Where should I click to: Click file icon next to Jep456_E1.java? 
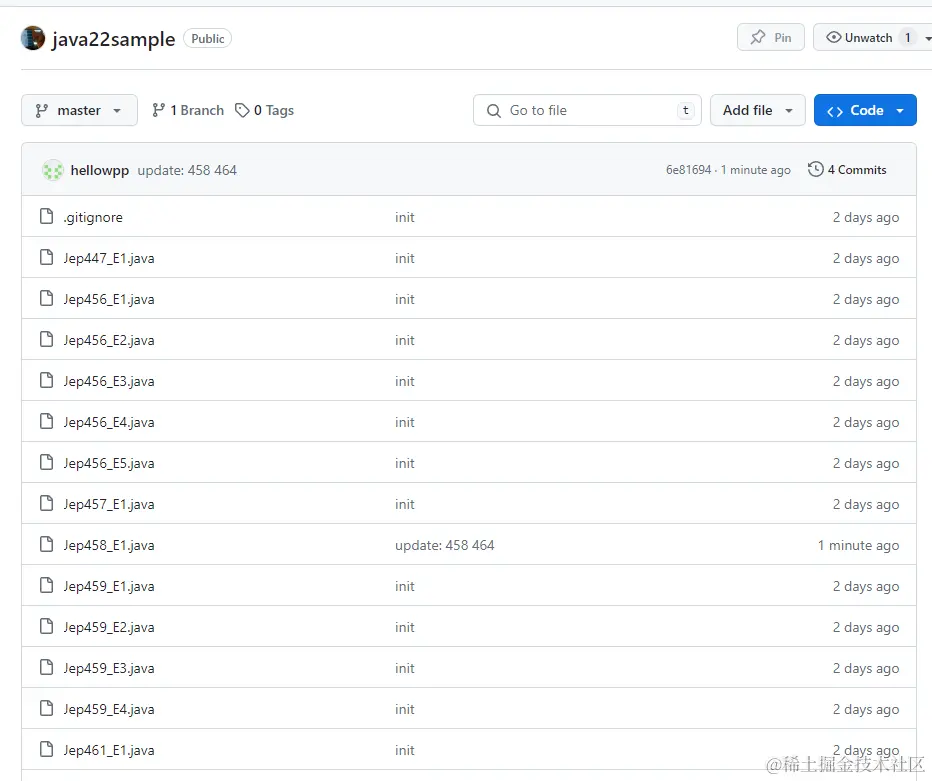[x=46, y=298]
